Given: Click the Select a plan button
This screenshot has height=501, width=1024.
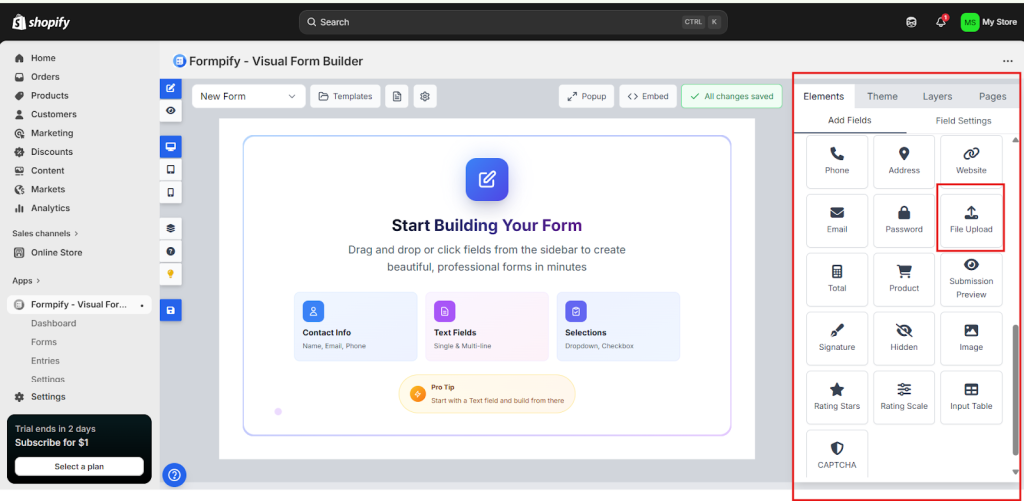Looking at the screenshot, I should [79, 466].
